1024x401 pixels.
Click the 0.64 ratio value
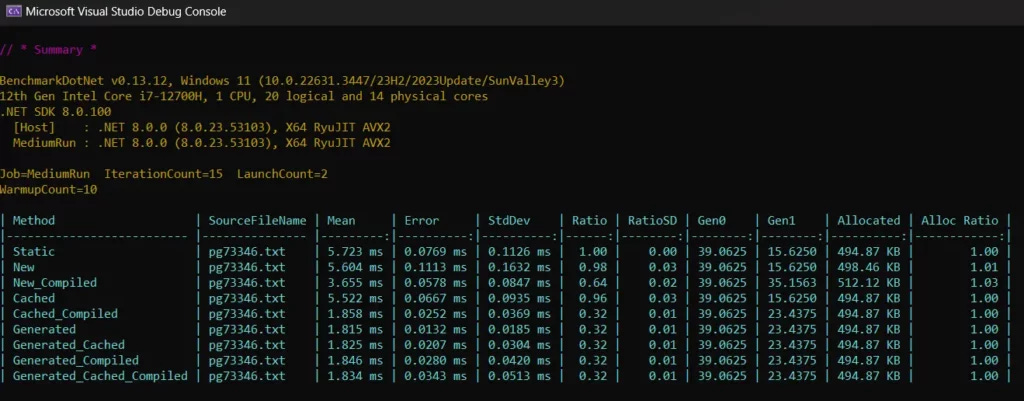click(x=593, y=283)
